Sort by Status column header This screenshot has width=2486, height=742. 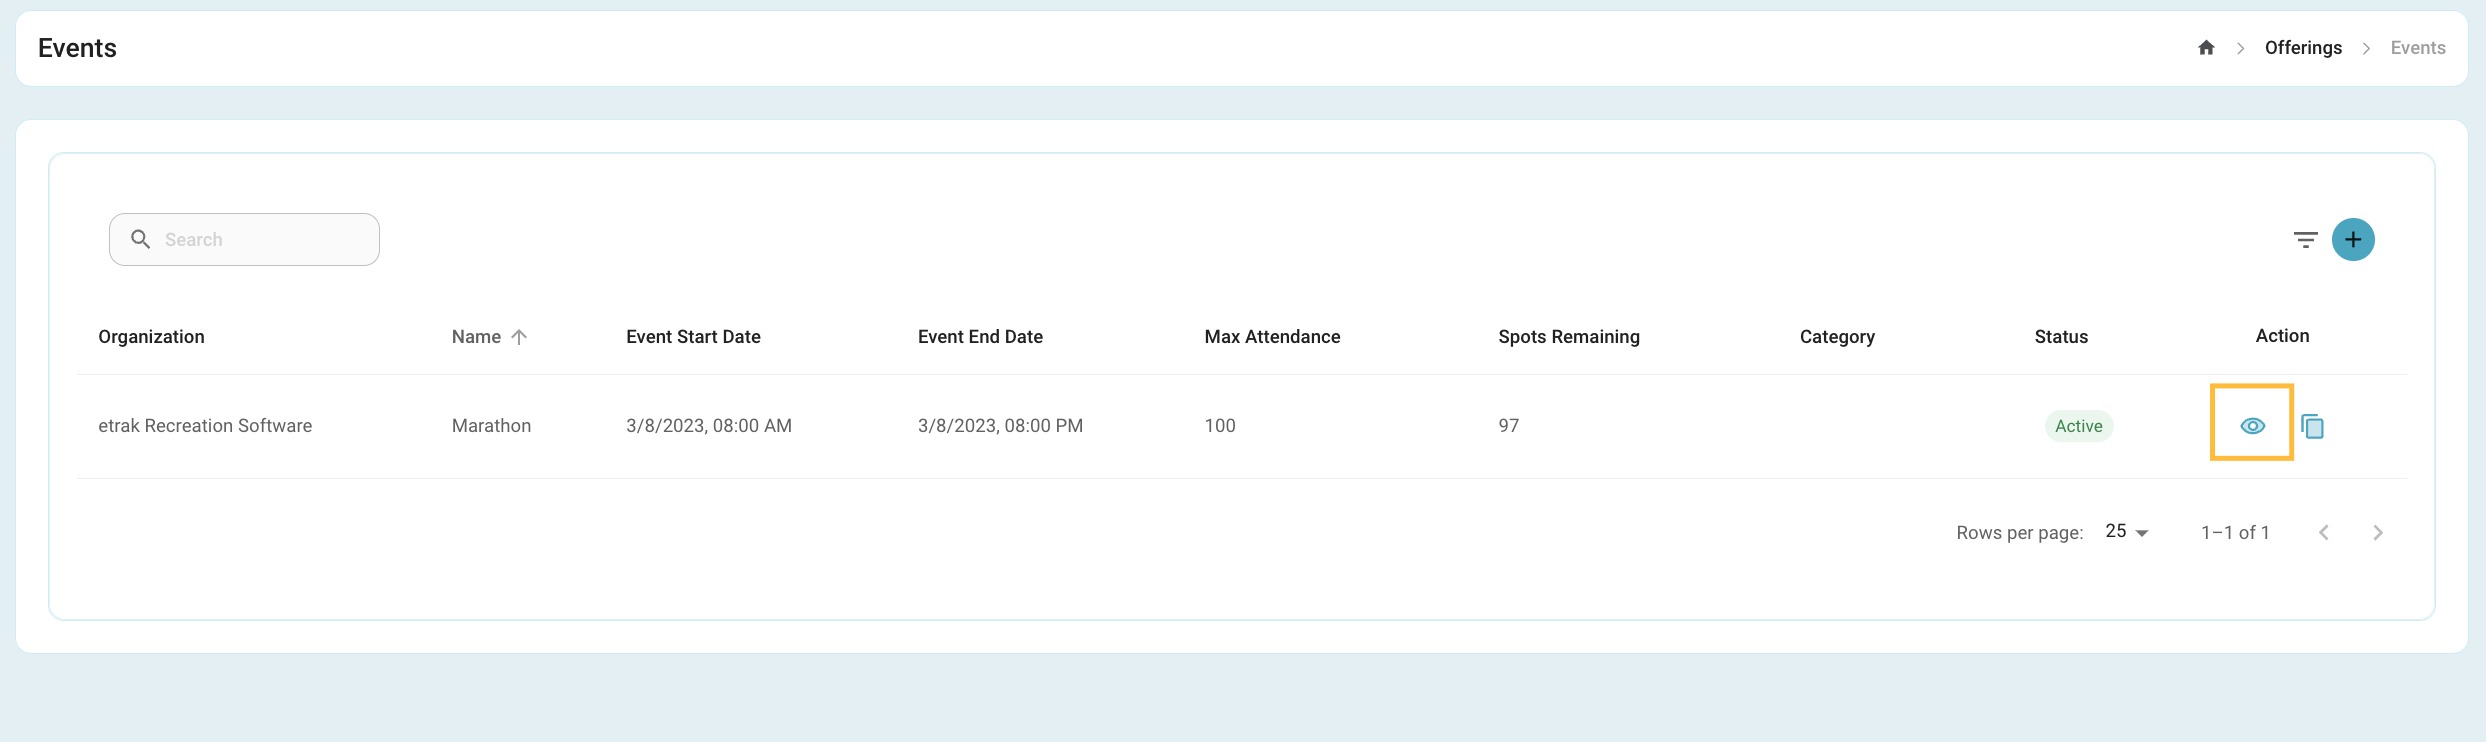click(x=2061, y=337)
